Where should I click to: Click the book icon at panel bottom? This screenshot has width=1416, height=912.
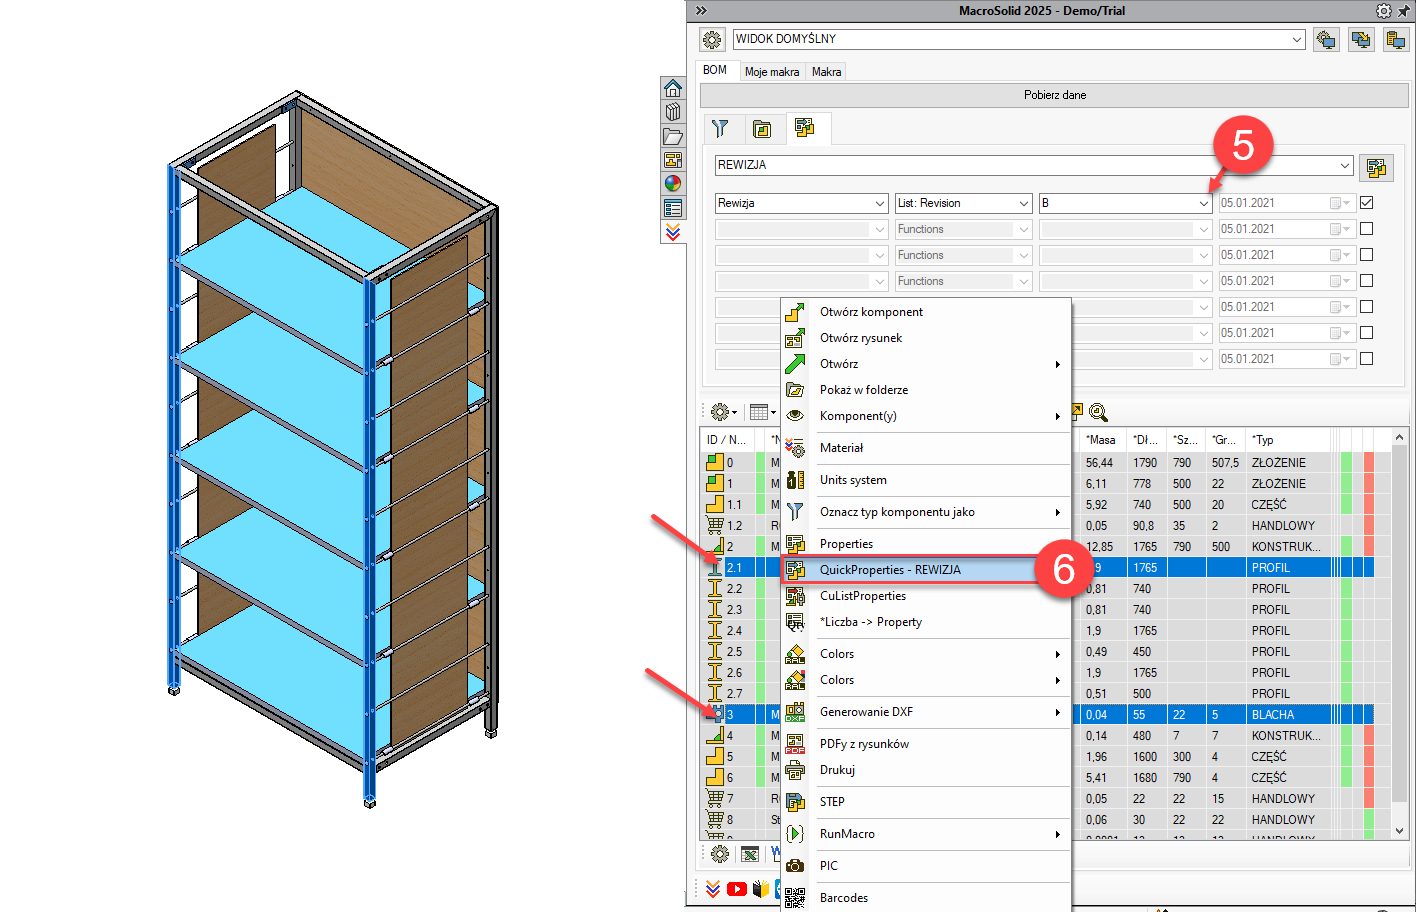click(761, 889)
